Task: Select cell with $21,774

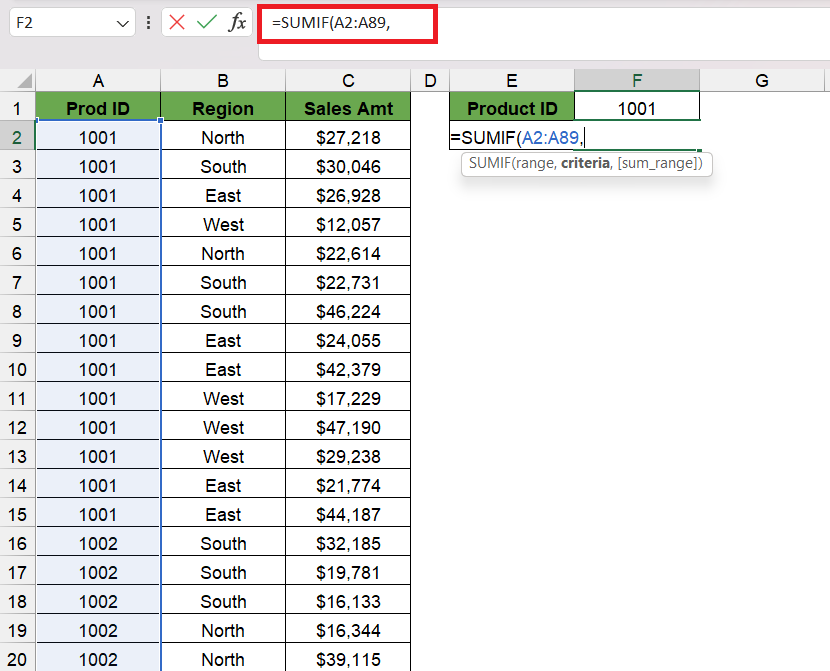Action: [348, 485]
